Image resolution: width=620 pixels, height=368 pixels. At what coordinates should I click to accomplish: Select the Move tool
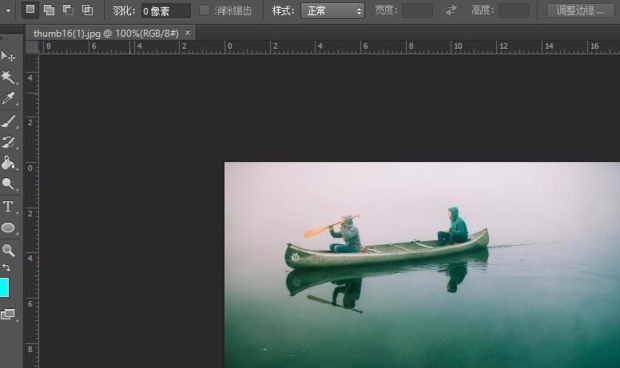(8, 57)
